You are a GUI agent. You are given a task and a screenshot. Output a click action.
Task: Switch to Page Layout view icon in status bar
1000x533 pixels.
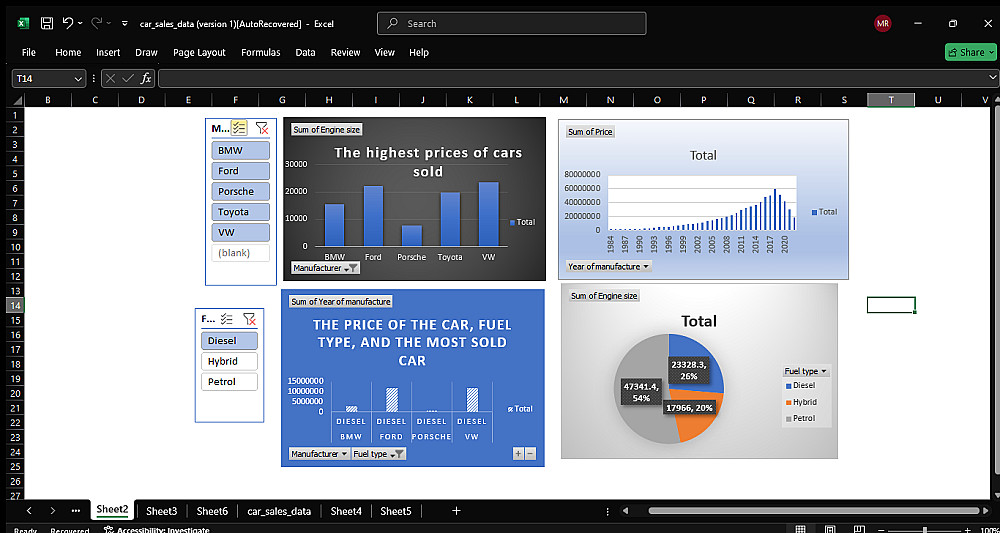coord(830,530)
